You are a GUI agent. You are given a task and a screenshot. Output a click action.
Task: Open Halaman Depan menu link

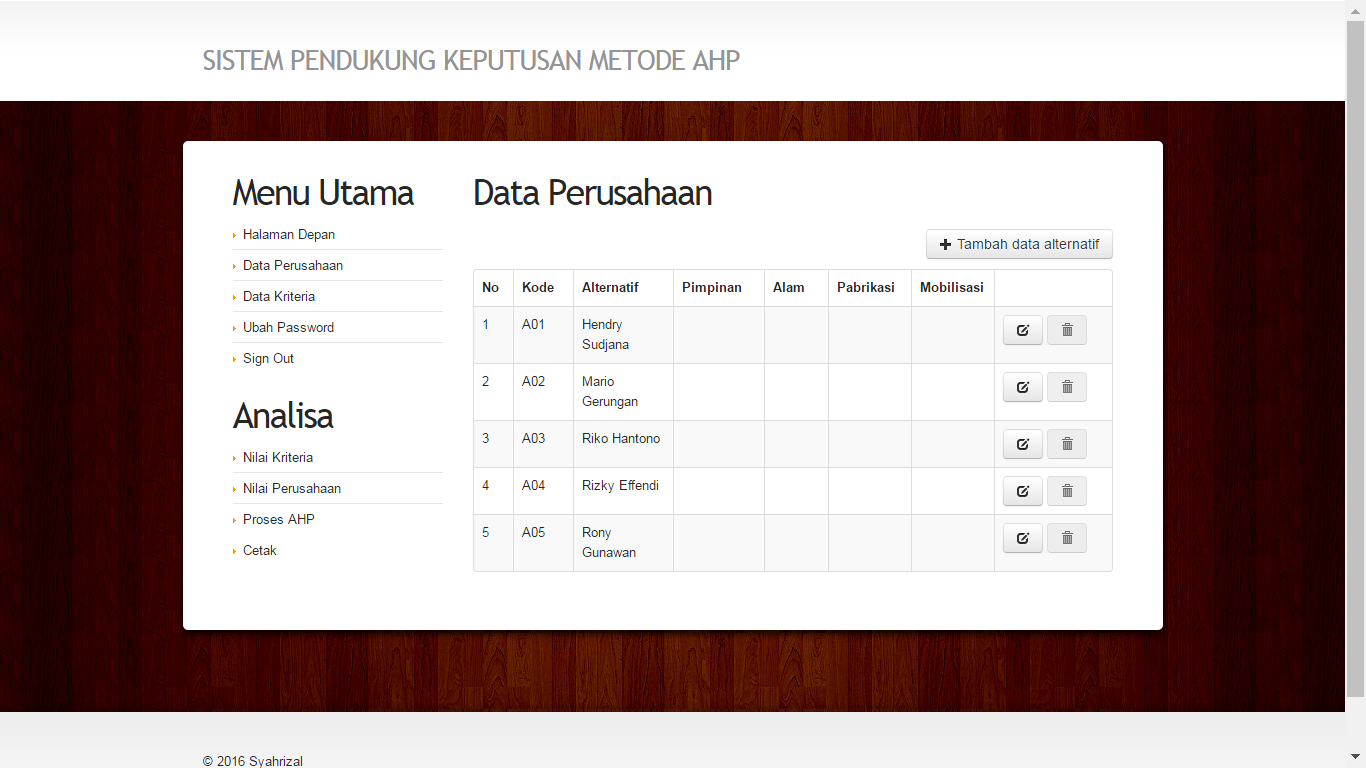pos(289,235)
